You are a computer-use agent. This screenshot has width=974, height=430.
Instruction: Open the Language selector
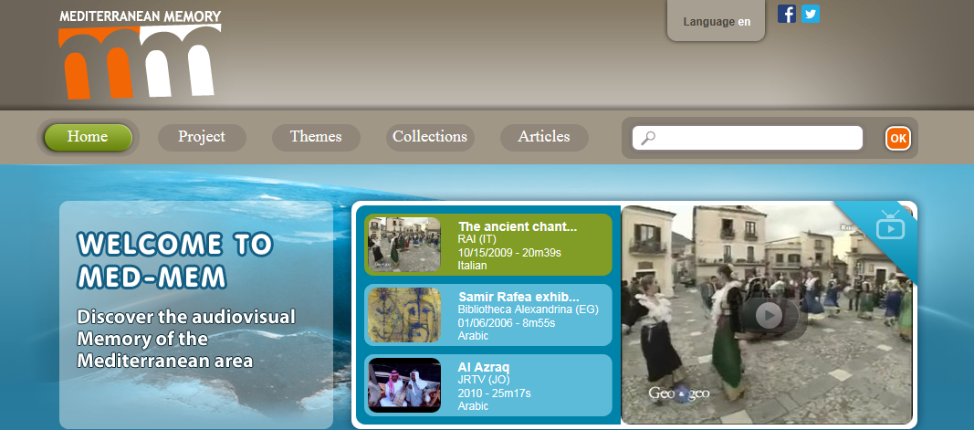[716, 22]
